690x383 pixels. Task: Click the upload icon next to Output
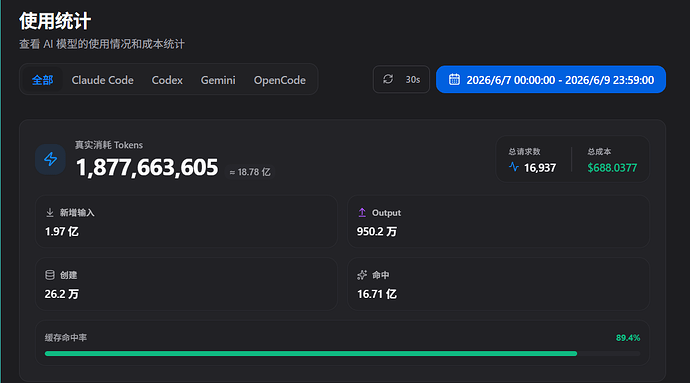coord(362,213)
